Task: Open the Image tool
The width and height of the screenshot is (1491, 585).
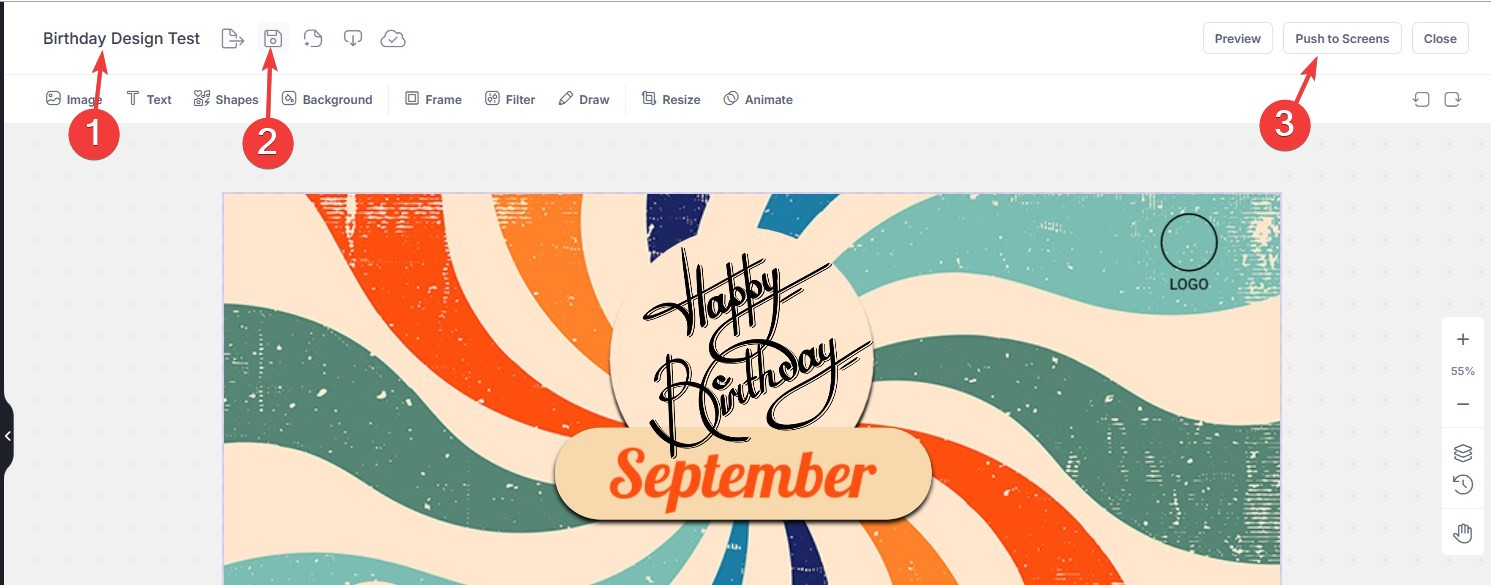Action: point(74,99)
